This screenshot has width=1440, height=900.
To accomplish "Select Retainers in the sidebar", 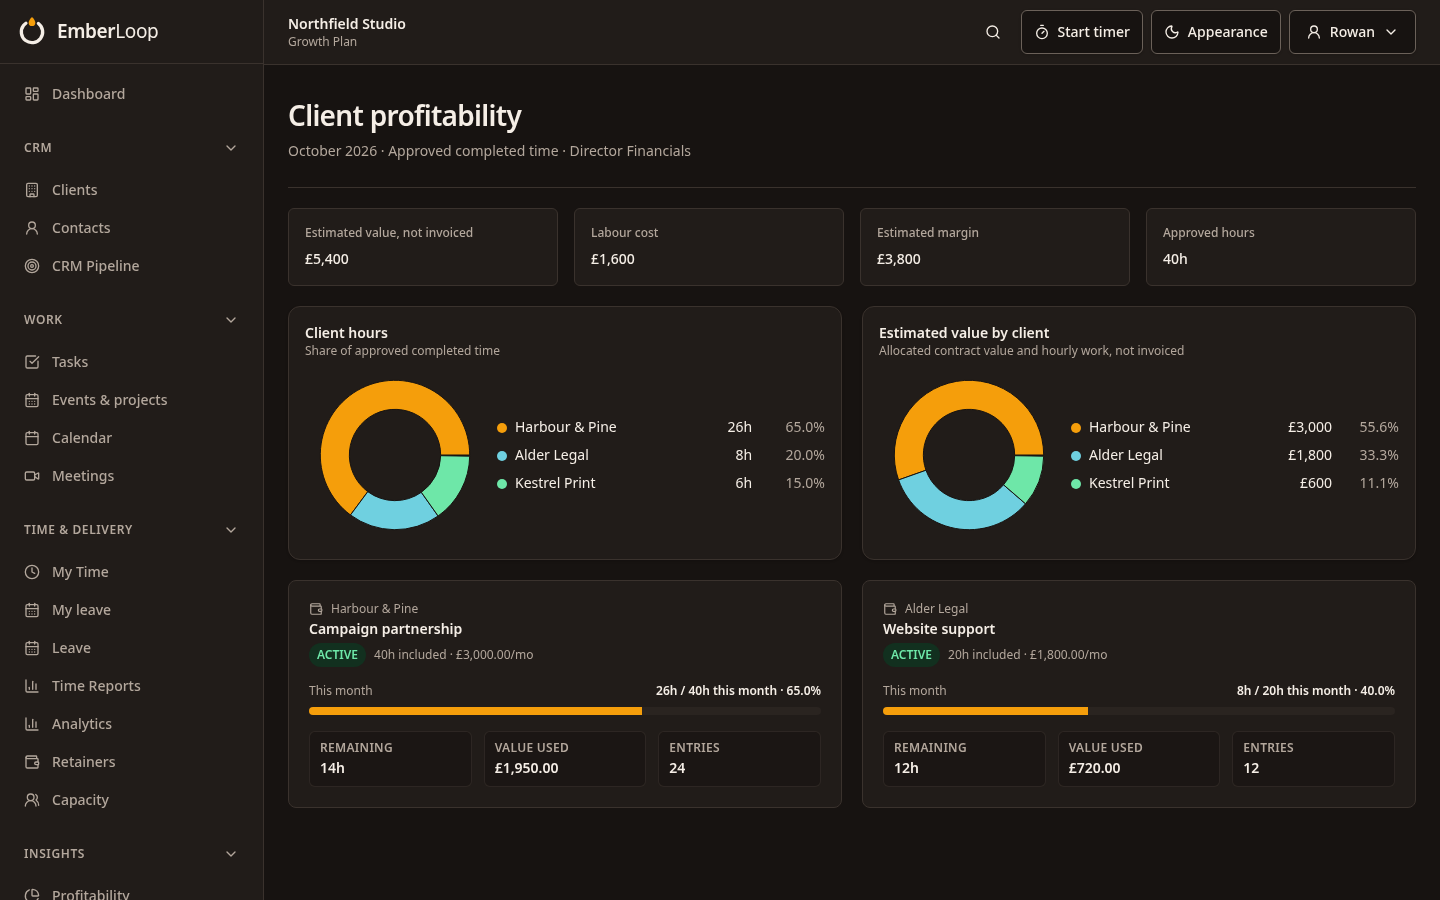I will (x=131, y=762).
